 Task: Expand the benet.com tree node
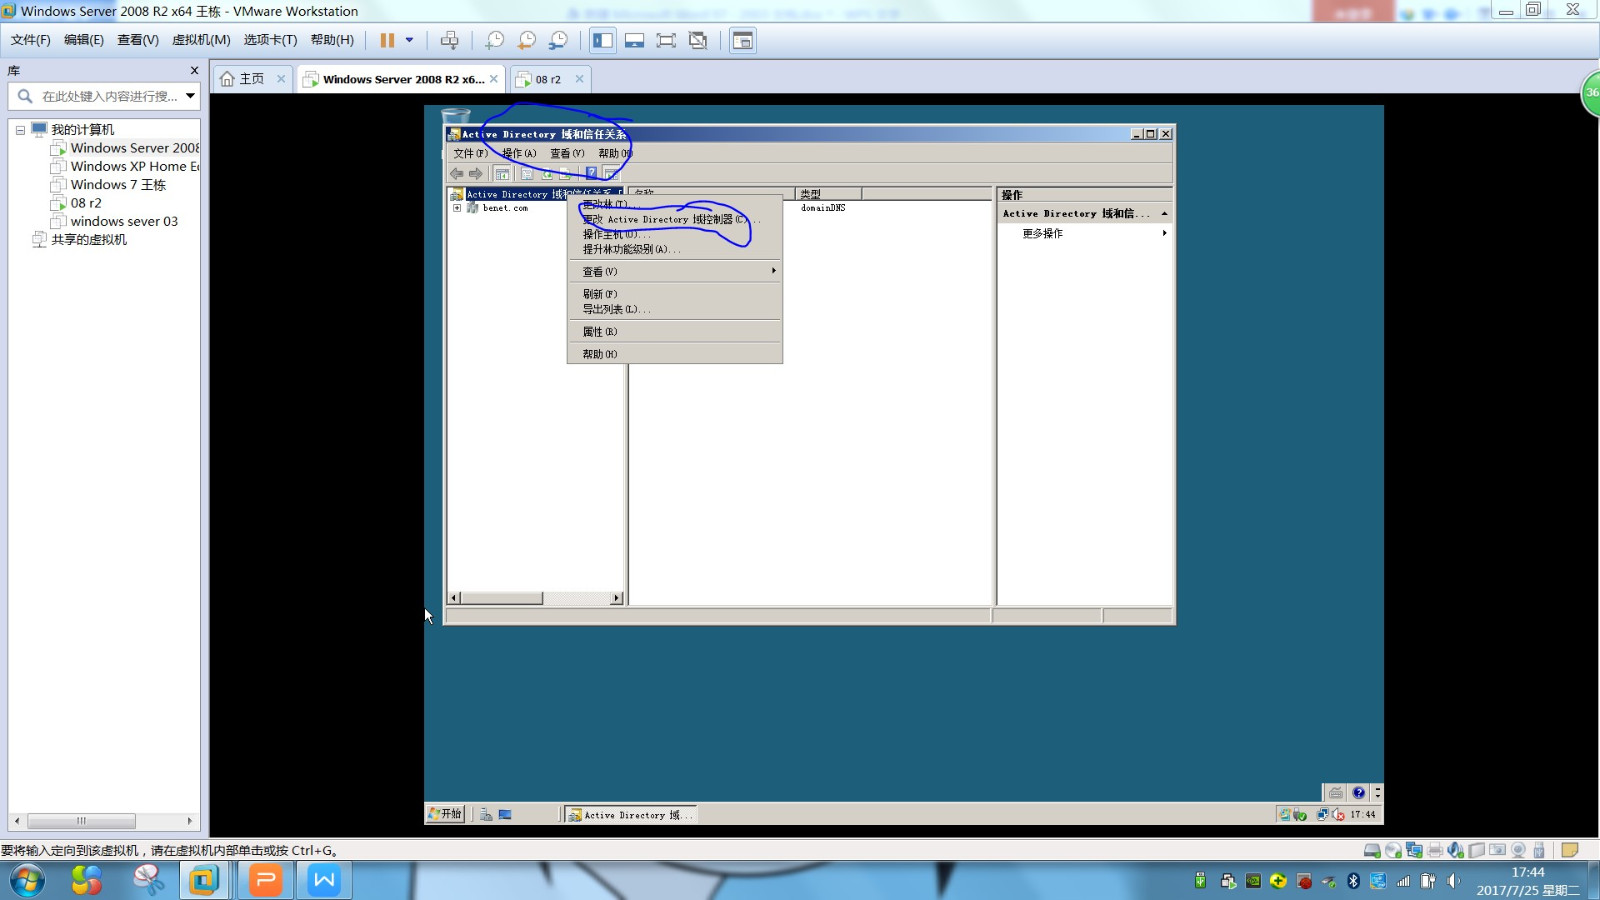(457, 208)
